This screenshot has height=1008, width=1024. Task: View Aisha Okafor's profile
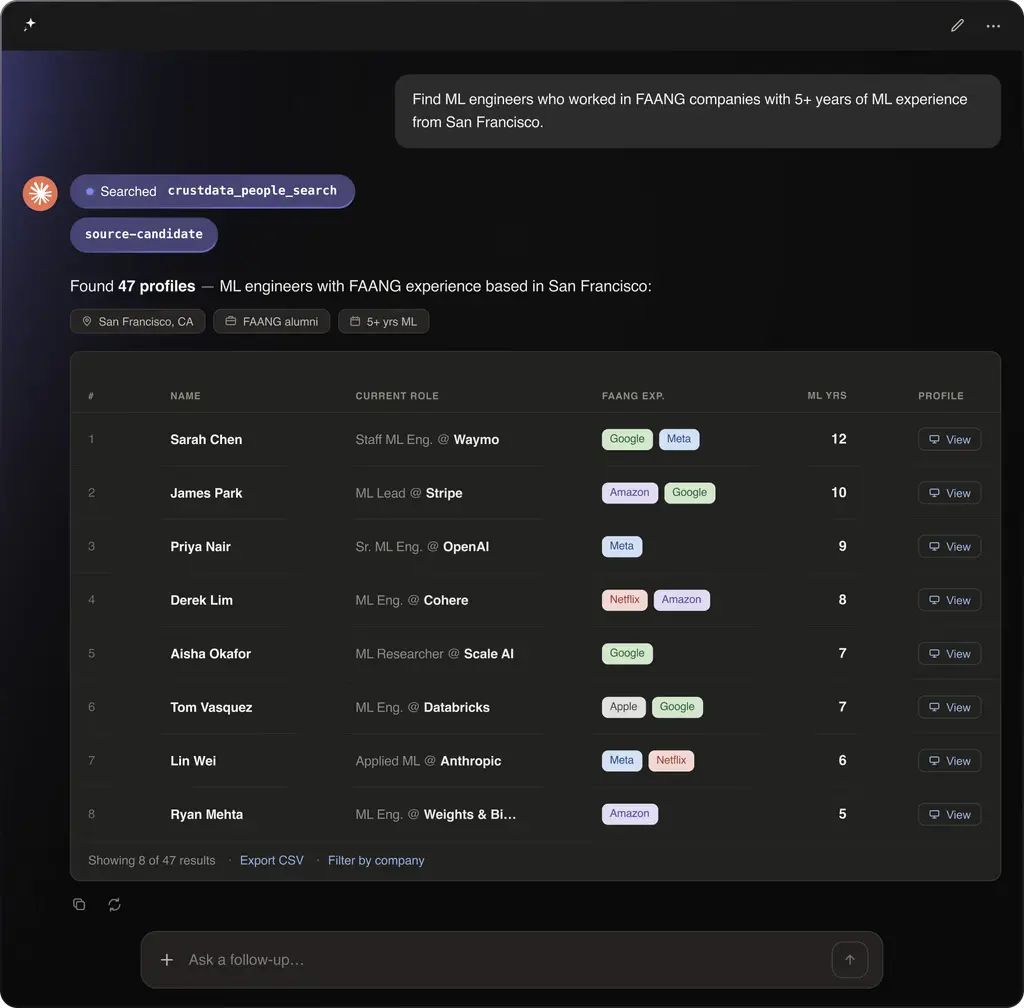(x=950, y=654)
